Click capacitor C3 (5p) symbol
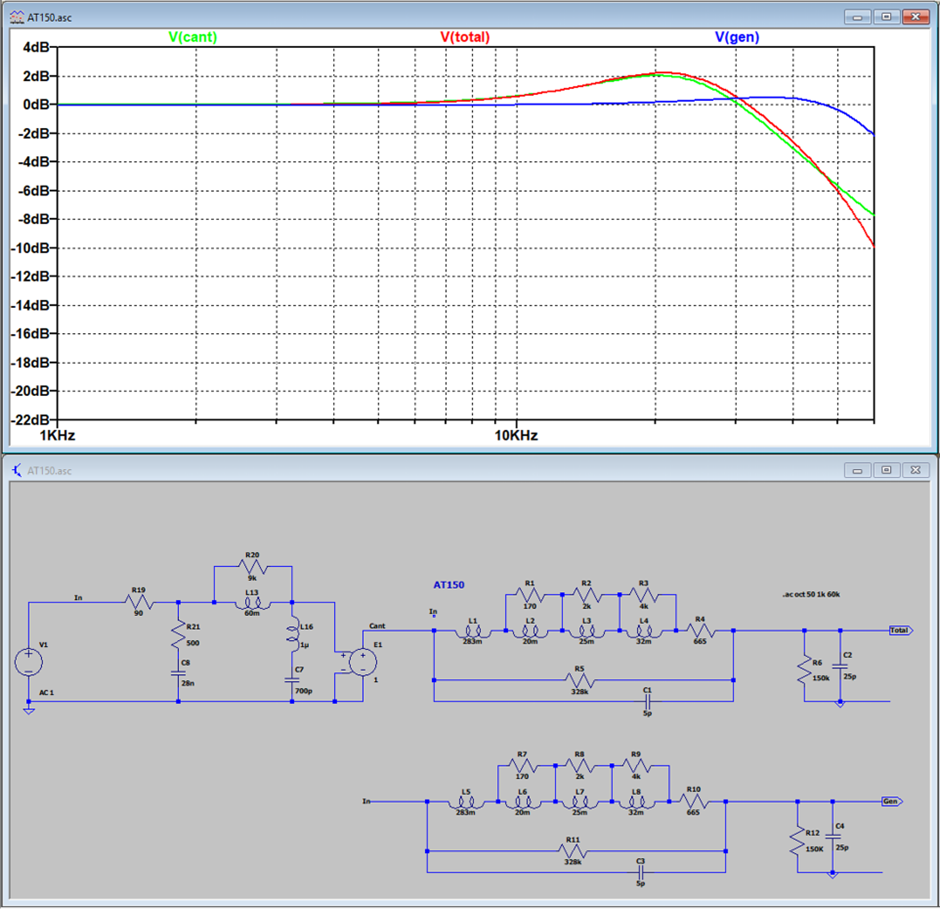The image size is (940, 909). pyautogui.click(x=640, y=872)
